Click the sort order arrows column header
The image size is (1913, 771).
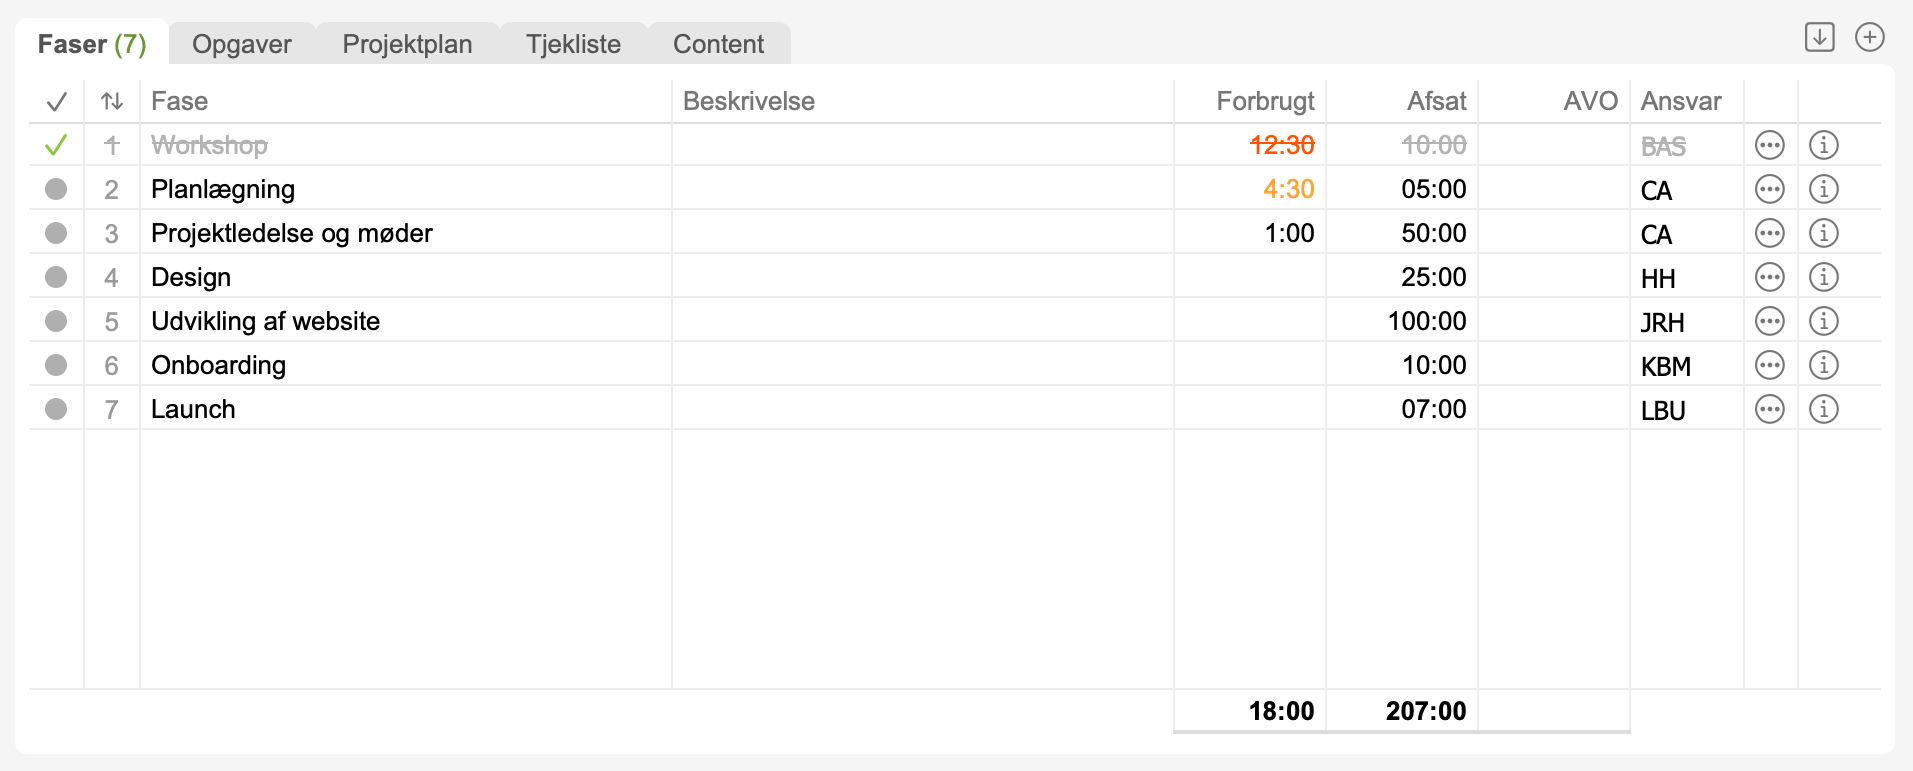tap(112, 101)
